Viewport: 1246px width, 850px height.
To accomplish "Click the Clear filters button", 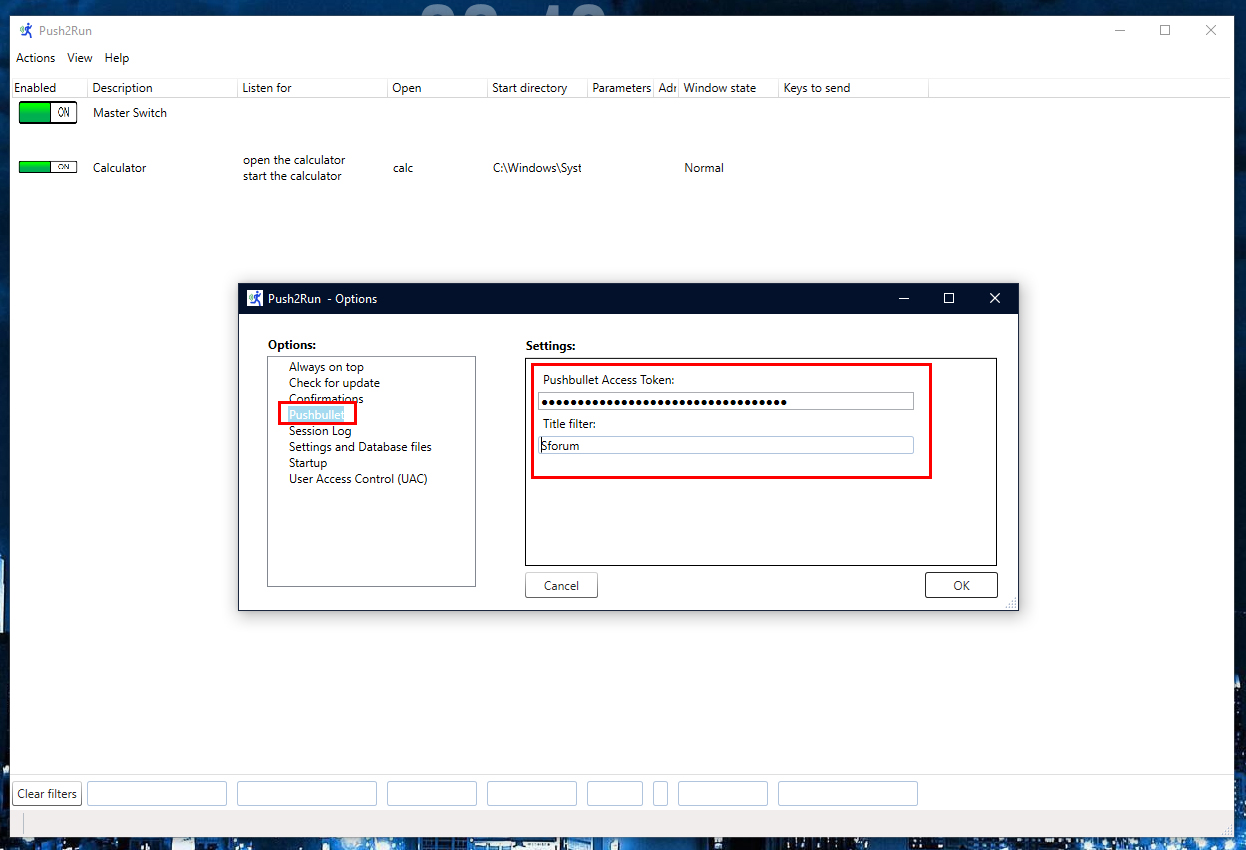I will pyautogui.click(x=47, y=794).
